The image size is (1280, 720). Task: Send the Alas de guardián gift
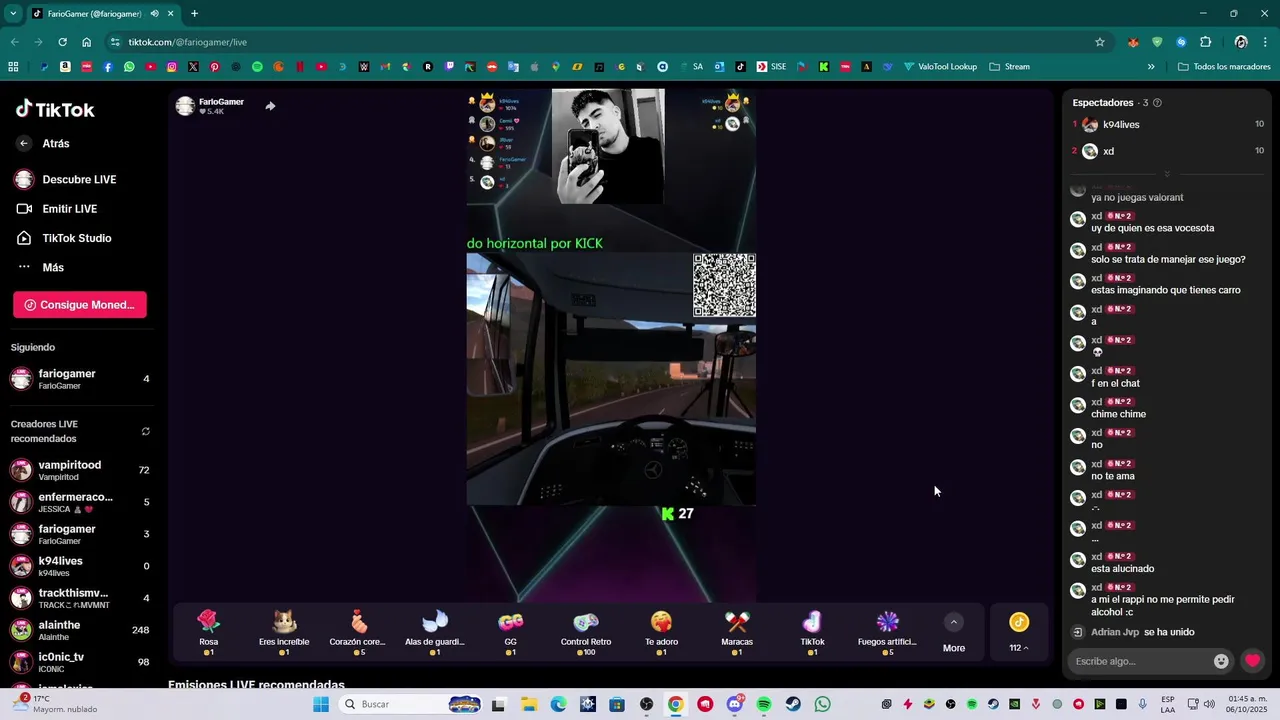pyautogui.click(x=435, y=632)
